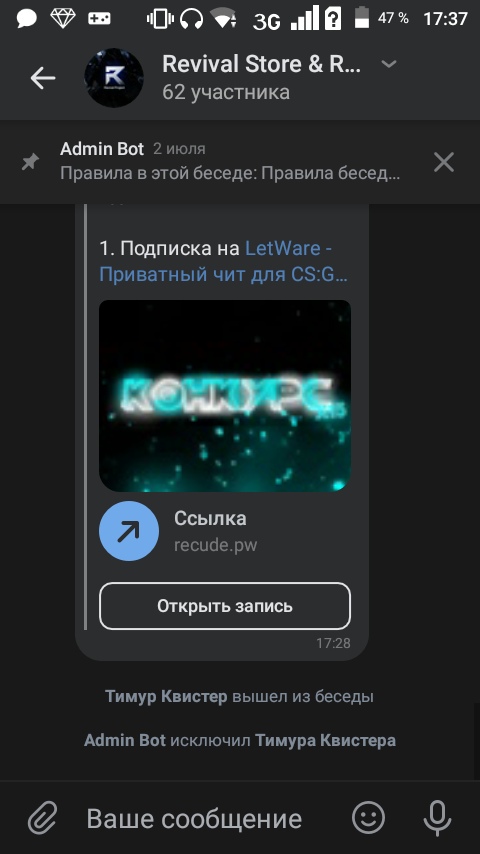Open Revival Store group avatar
The width and height of the screenshot is (480, 854).
click(x=114, y=78)
